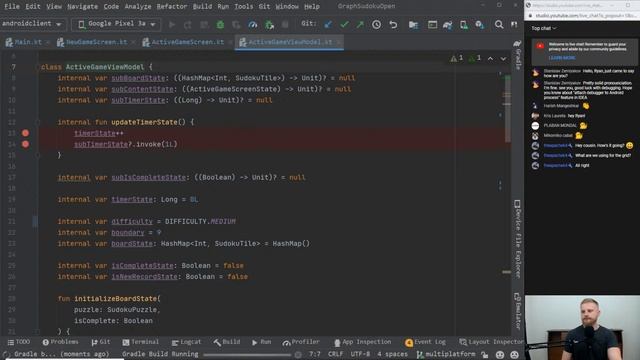Viewport: 640px width, 360px height.
Task: Expand the Top chat dropdown
Action: tap(544, 28)
